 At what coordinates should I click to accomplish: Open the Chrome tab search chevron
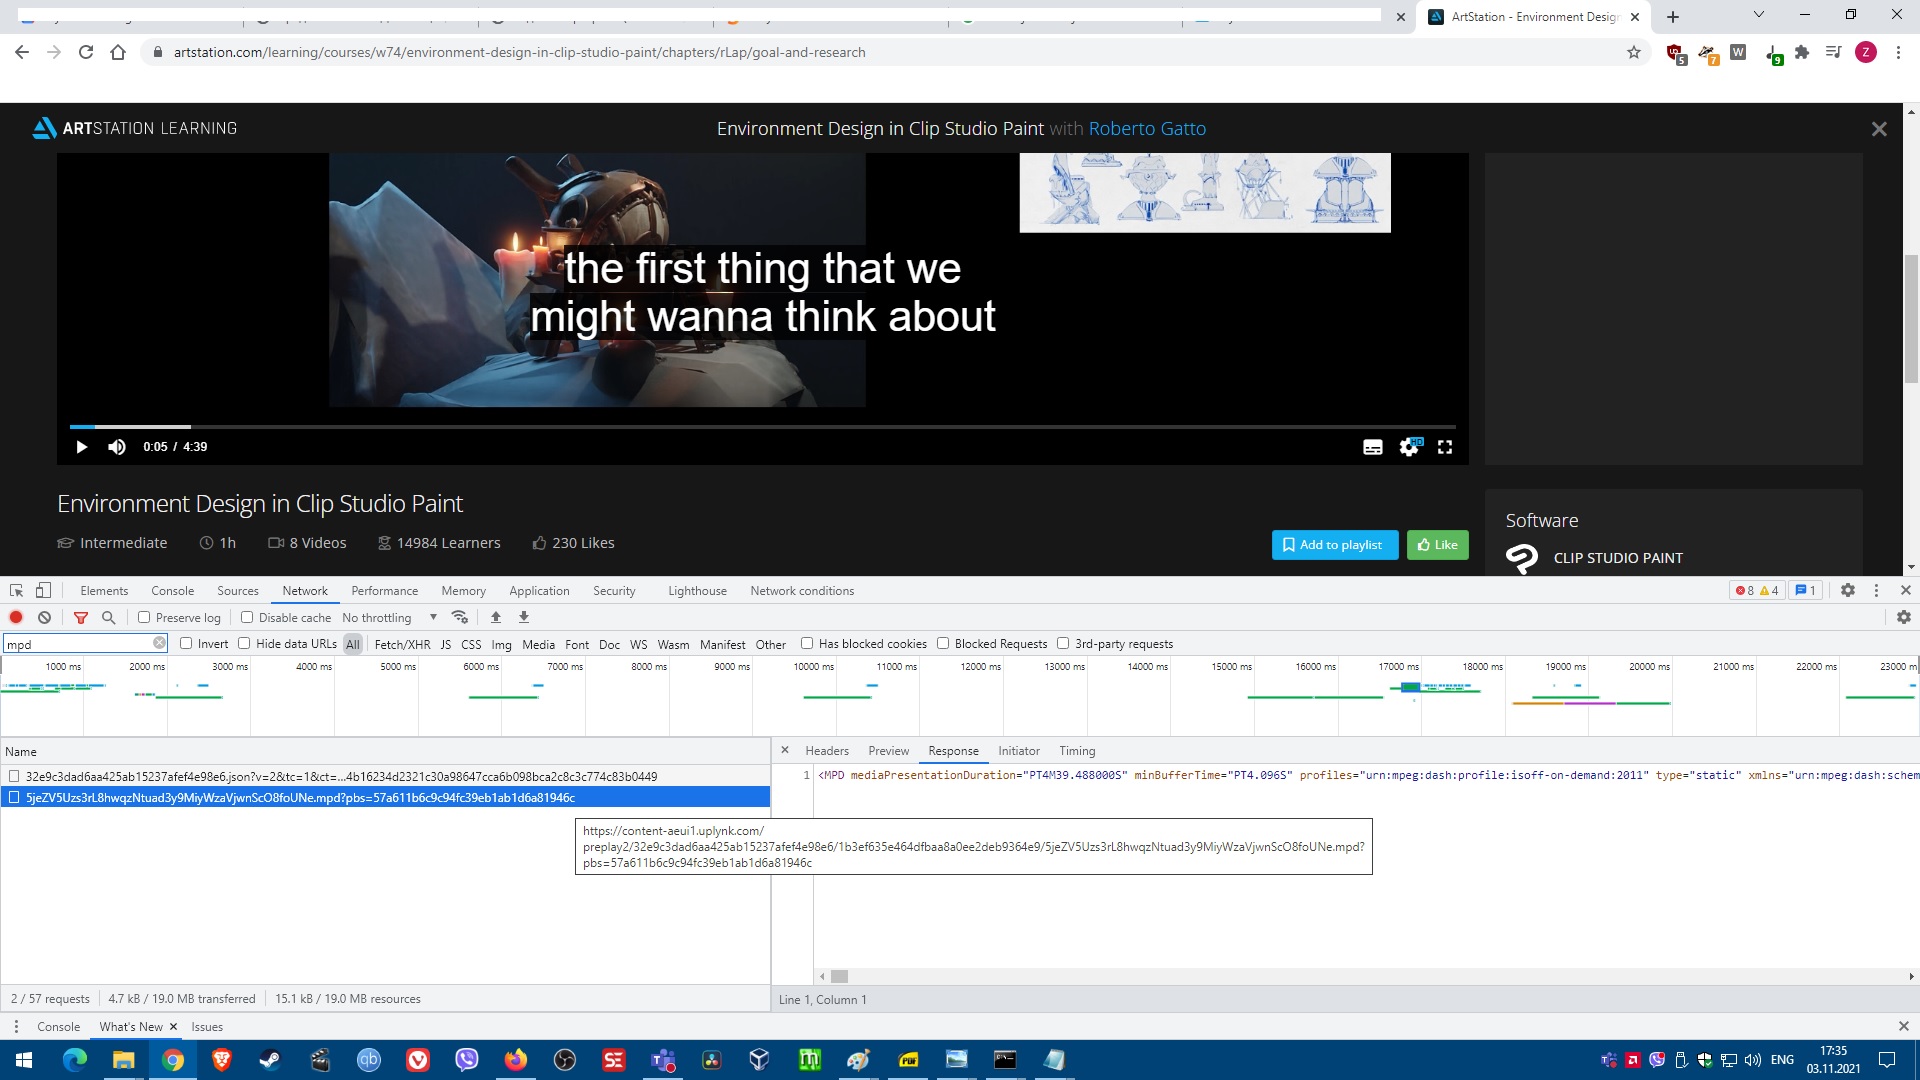pos(1758,15)
